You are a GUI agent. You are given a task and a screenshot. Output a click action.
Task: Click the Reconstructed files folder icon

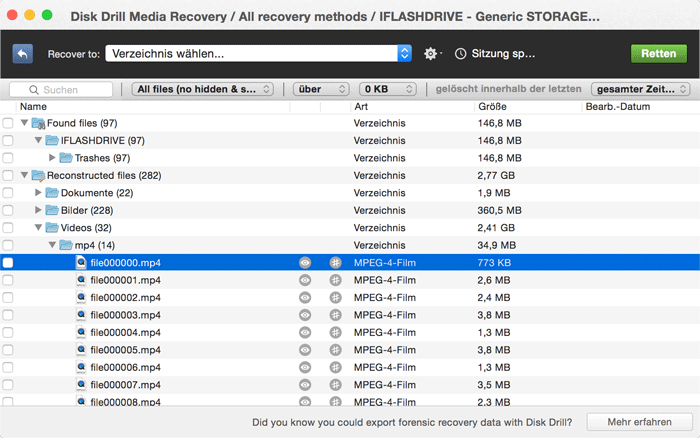[x=38, y=175]
